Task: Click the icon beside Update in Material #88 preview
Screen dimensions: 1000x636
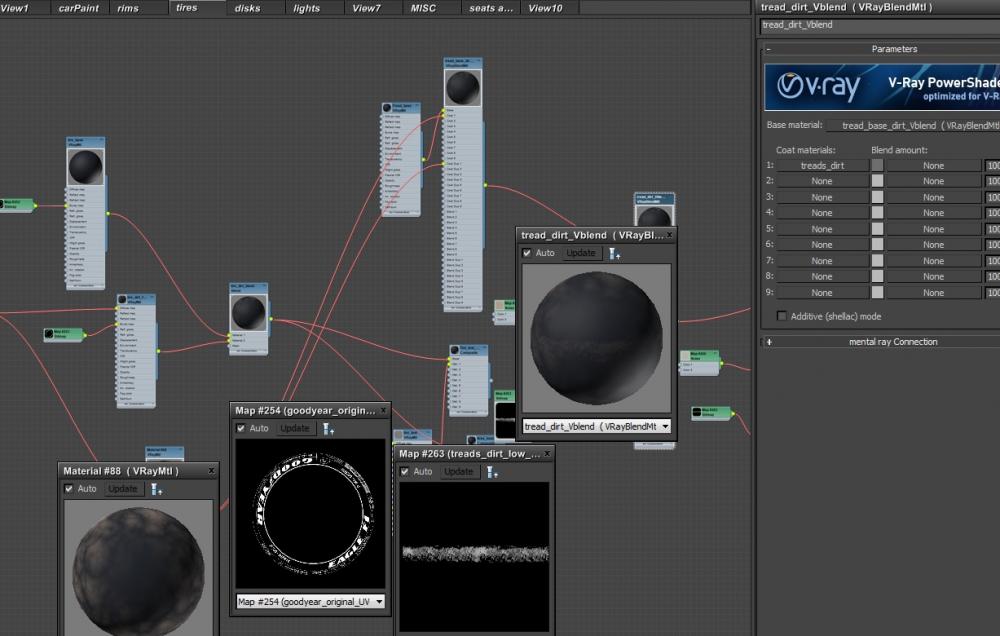Action: pyautogui.click(x=155, y=489)
